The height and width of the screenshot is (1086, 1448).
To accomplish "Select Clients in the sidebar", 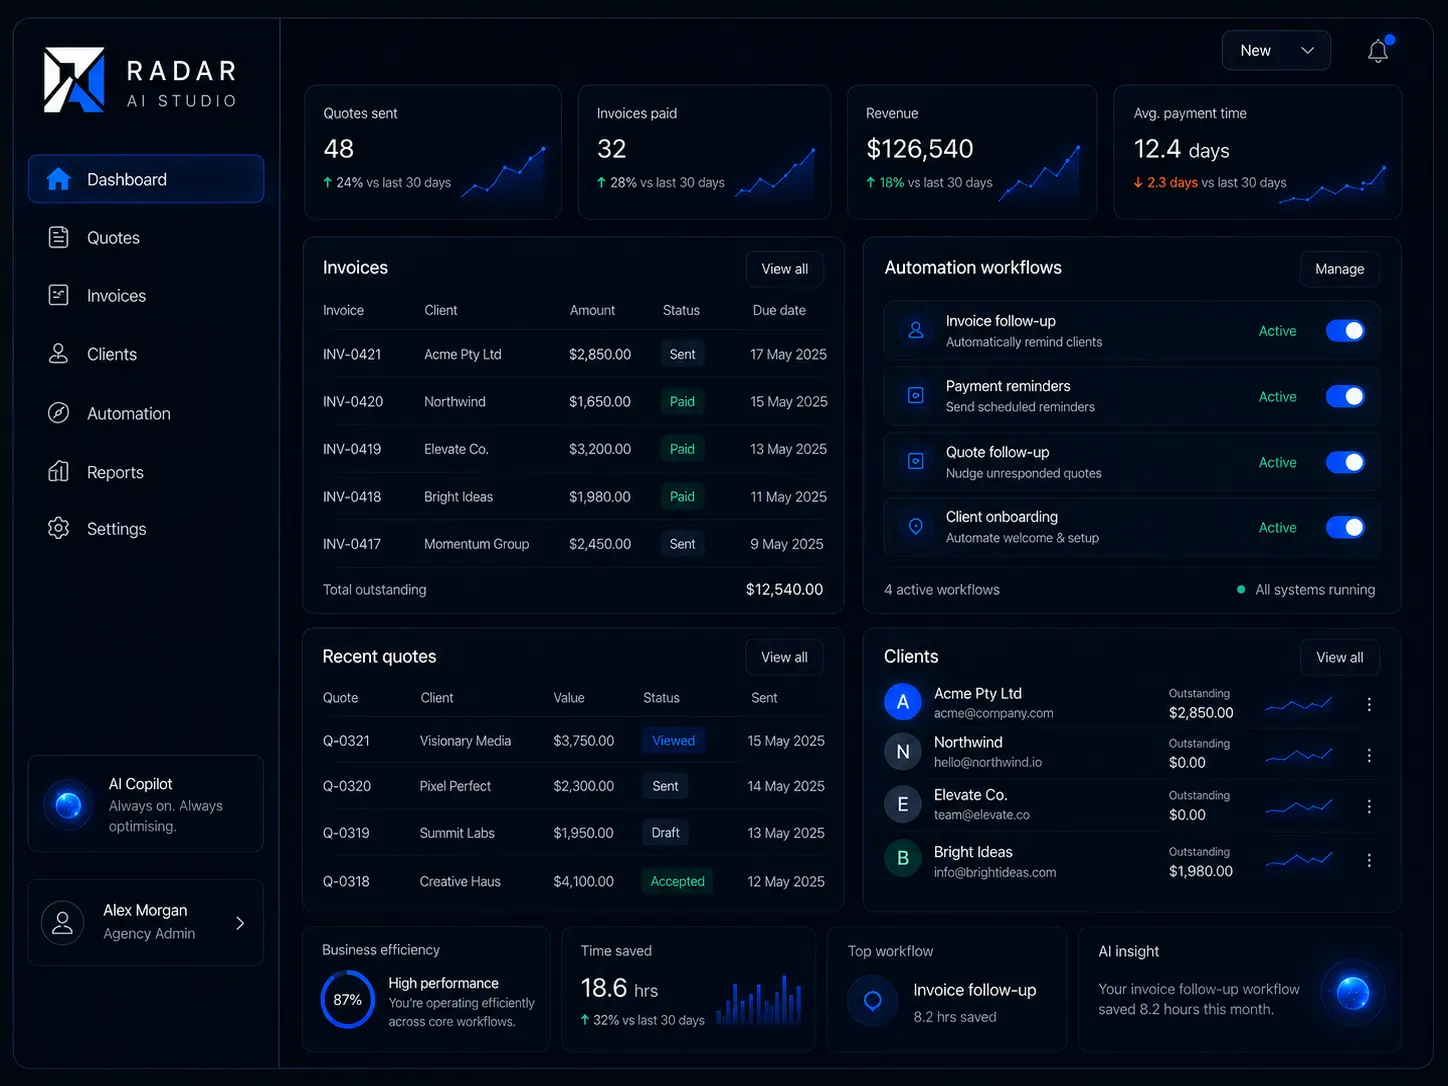I will (146, 354).
